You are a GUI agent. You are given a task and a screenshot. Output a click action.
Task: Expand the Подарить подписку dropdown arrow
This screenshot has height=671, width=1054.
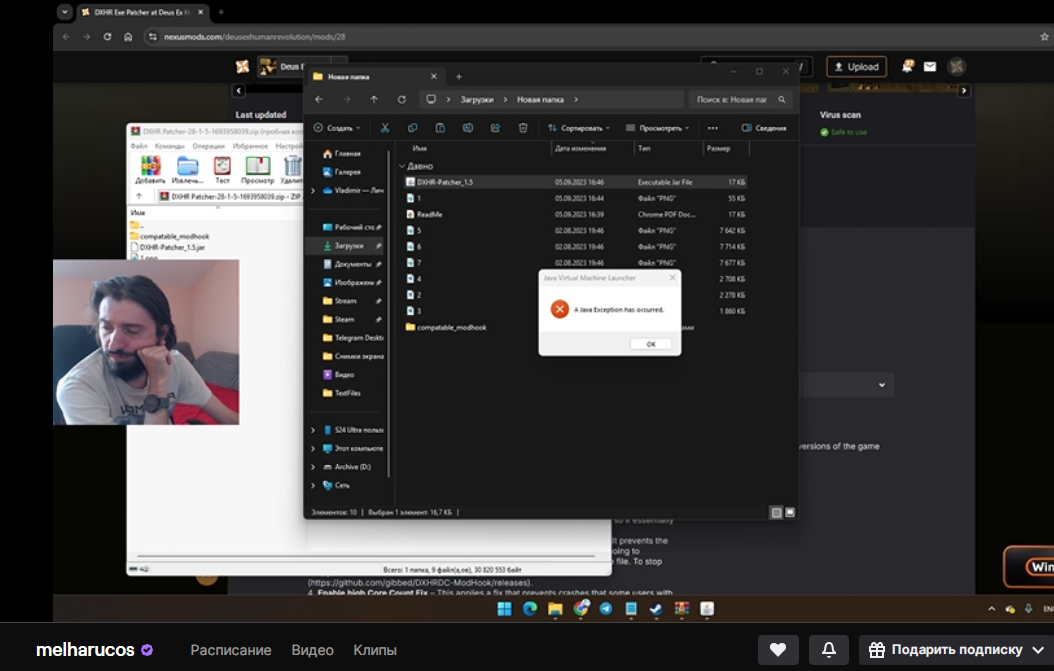click(x=1037, y=650)
